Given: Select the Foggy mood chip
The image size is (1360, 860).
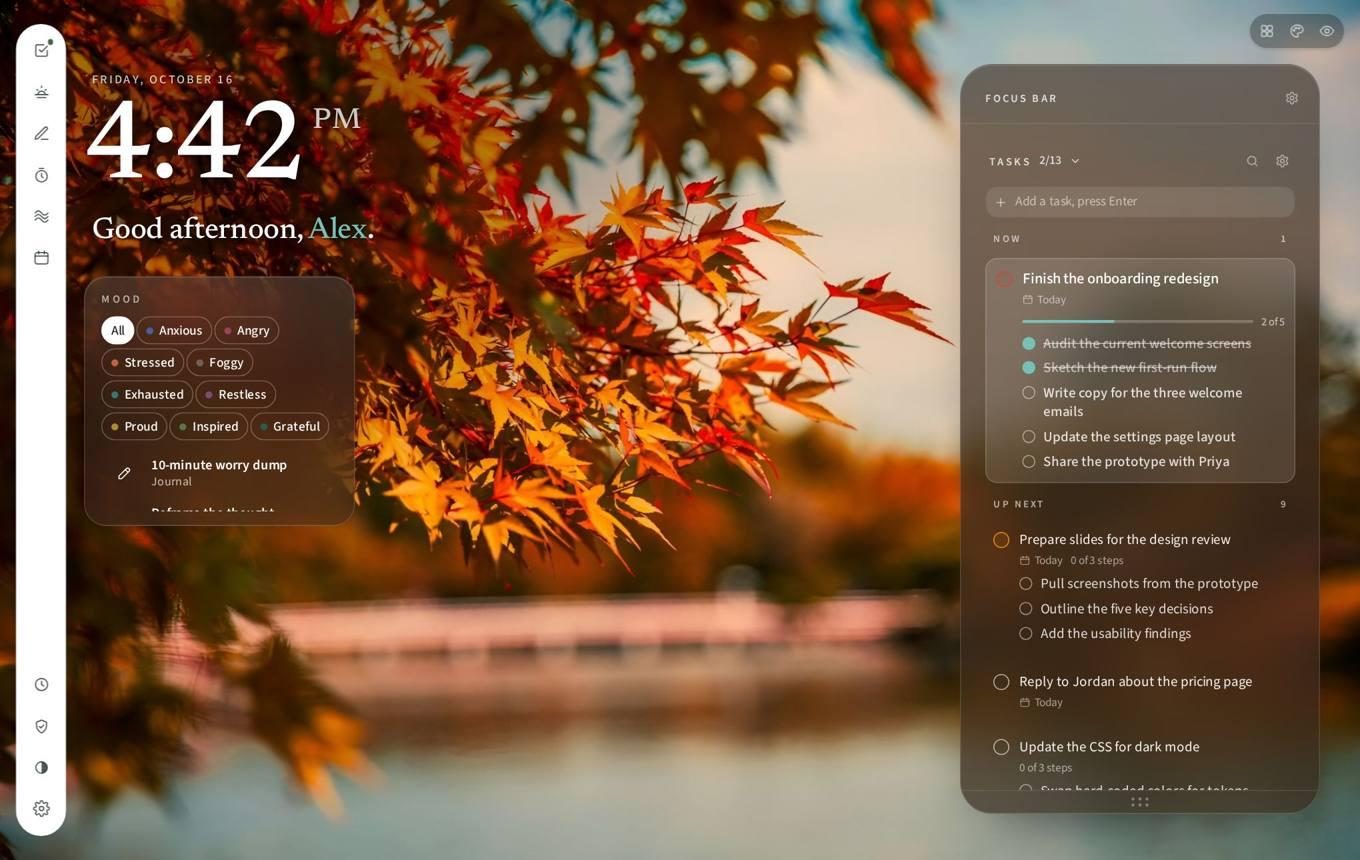Looking at the screenshot, I should (219, 363).
